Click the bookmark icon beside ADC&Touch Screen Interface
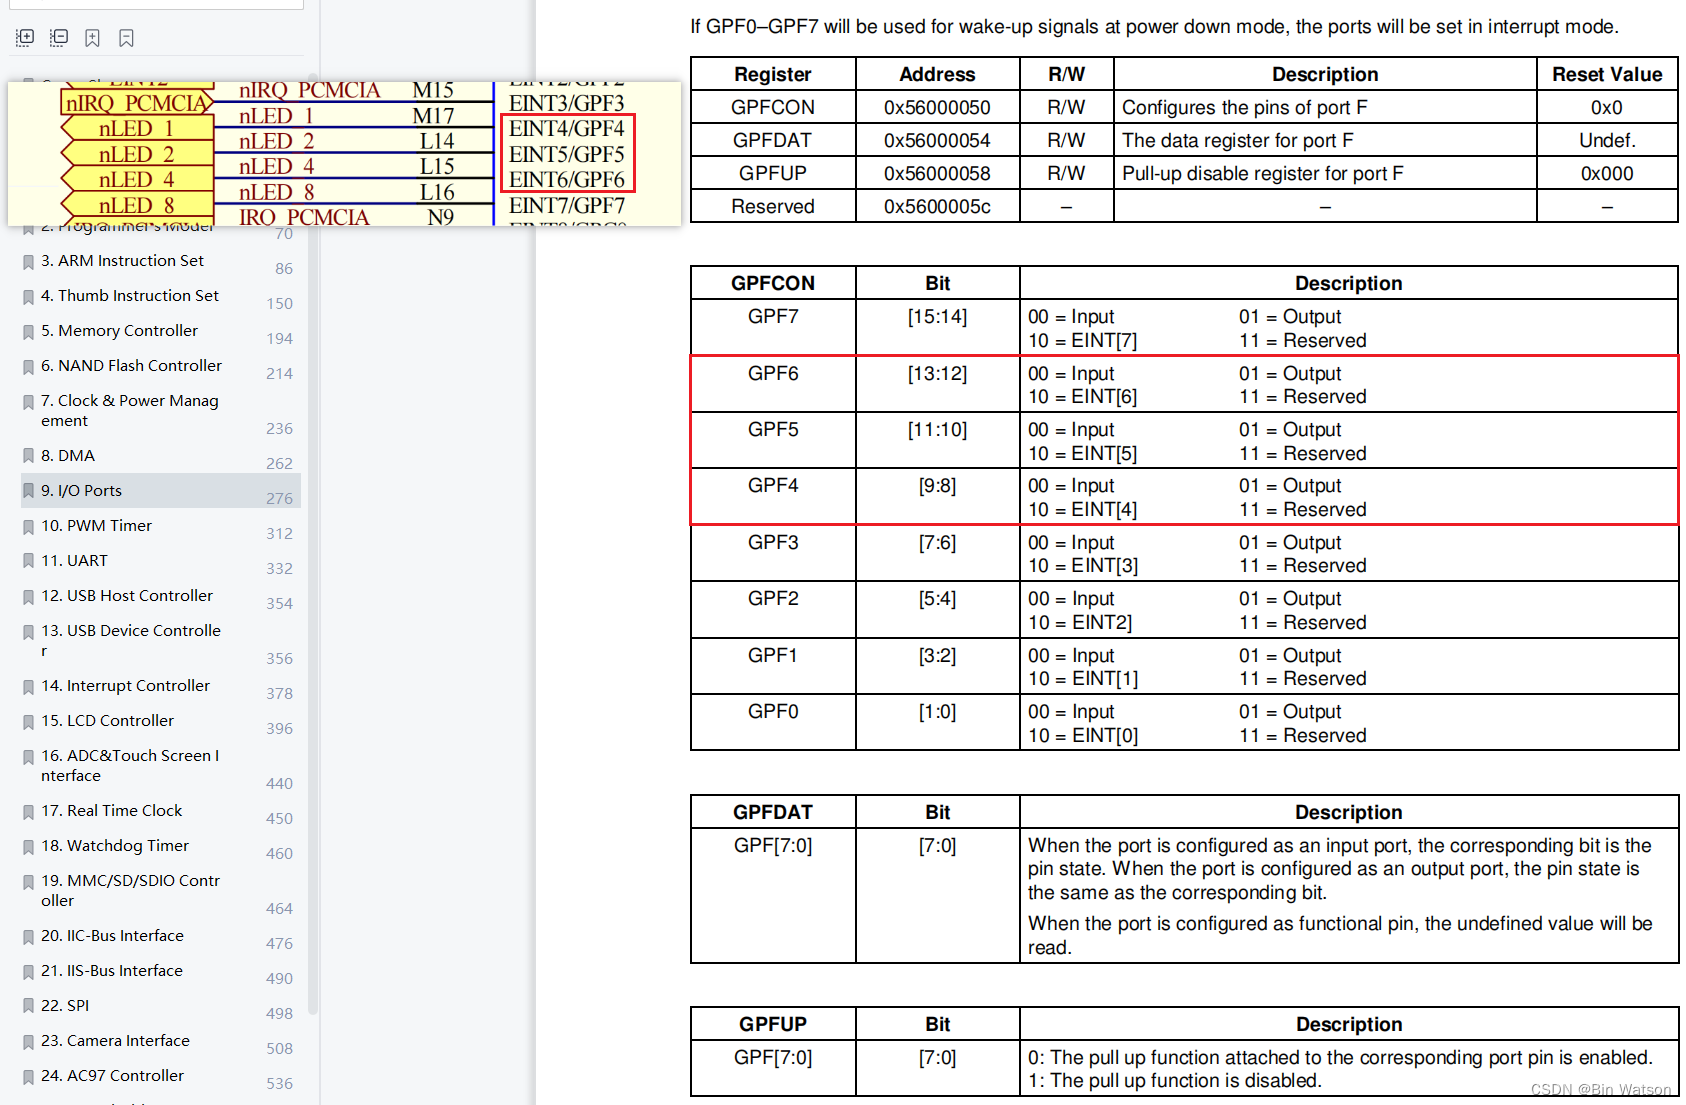1686x1105 pixels. (28, 757)
